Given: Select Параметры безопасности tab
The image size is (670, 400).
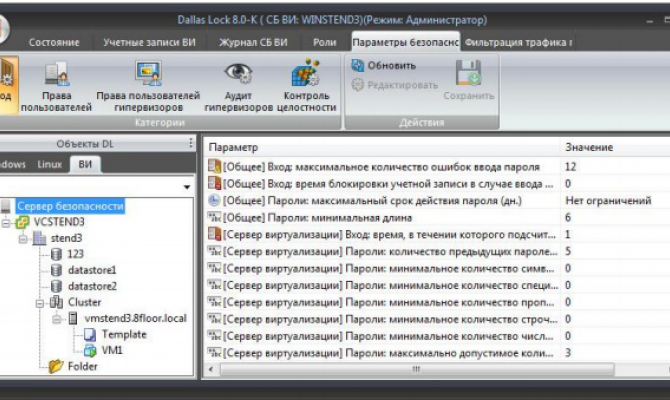Looking at the screenshot, I should [x=406, y=42].
